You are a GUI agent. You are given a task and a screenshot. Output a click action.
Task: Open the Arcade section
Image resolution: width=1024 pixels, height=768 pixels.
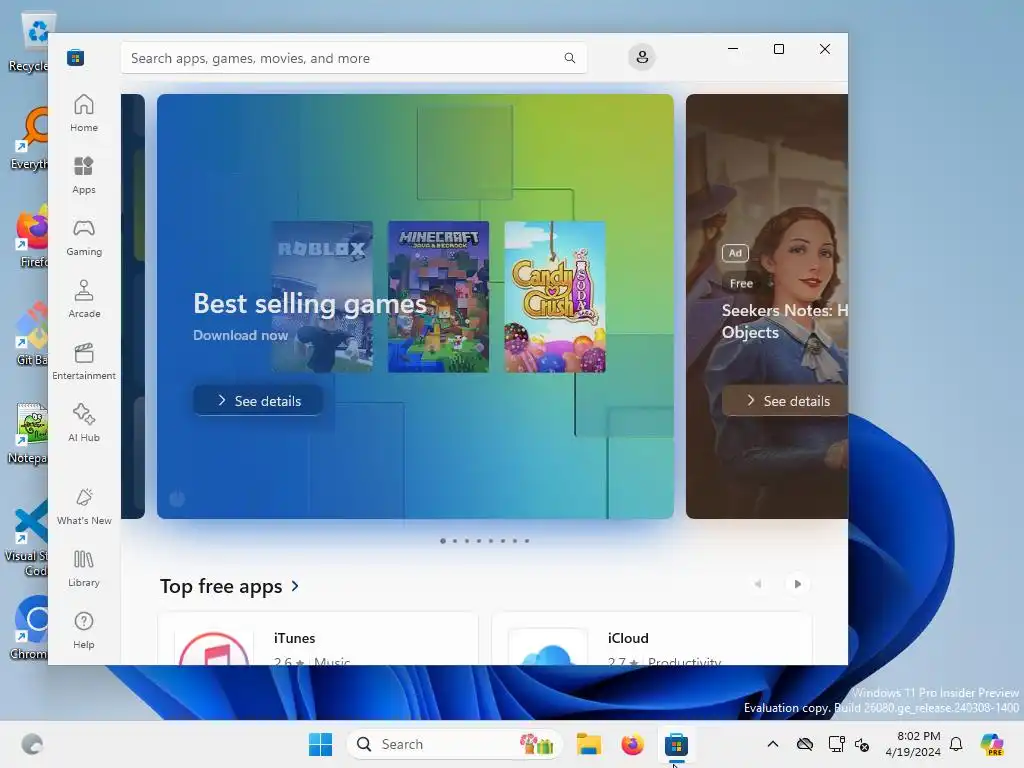point(84,300)
